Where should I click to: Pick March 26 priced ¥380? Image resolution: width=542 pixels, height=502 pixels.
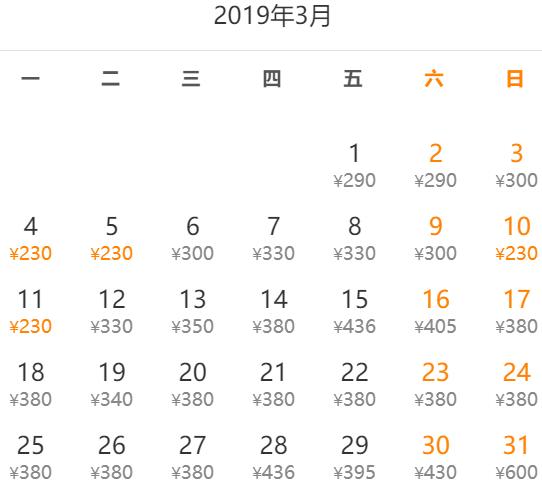pos(111,458)
